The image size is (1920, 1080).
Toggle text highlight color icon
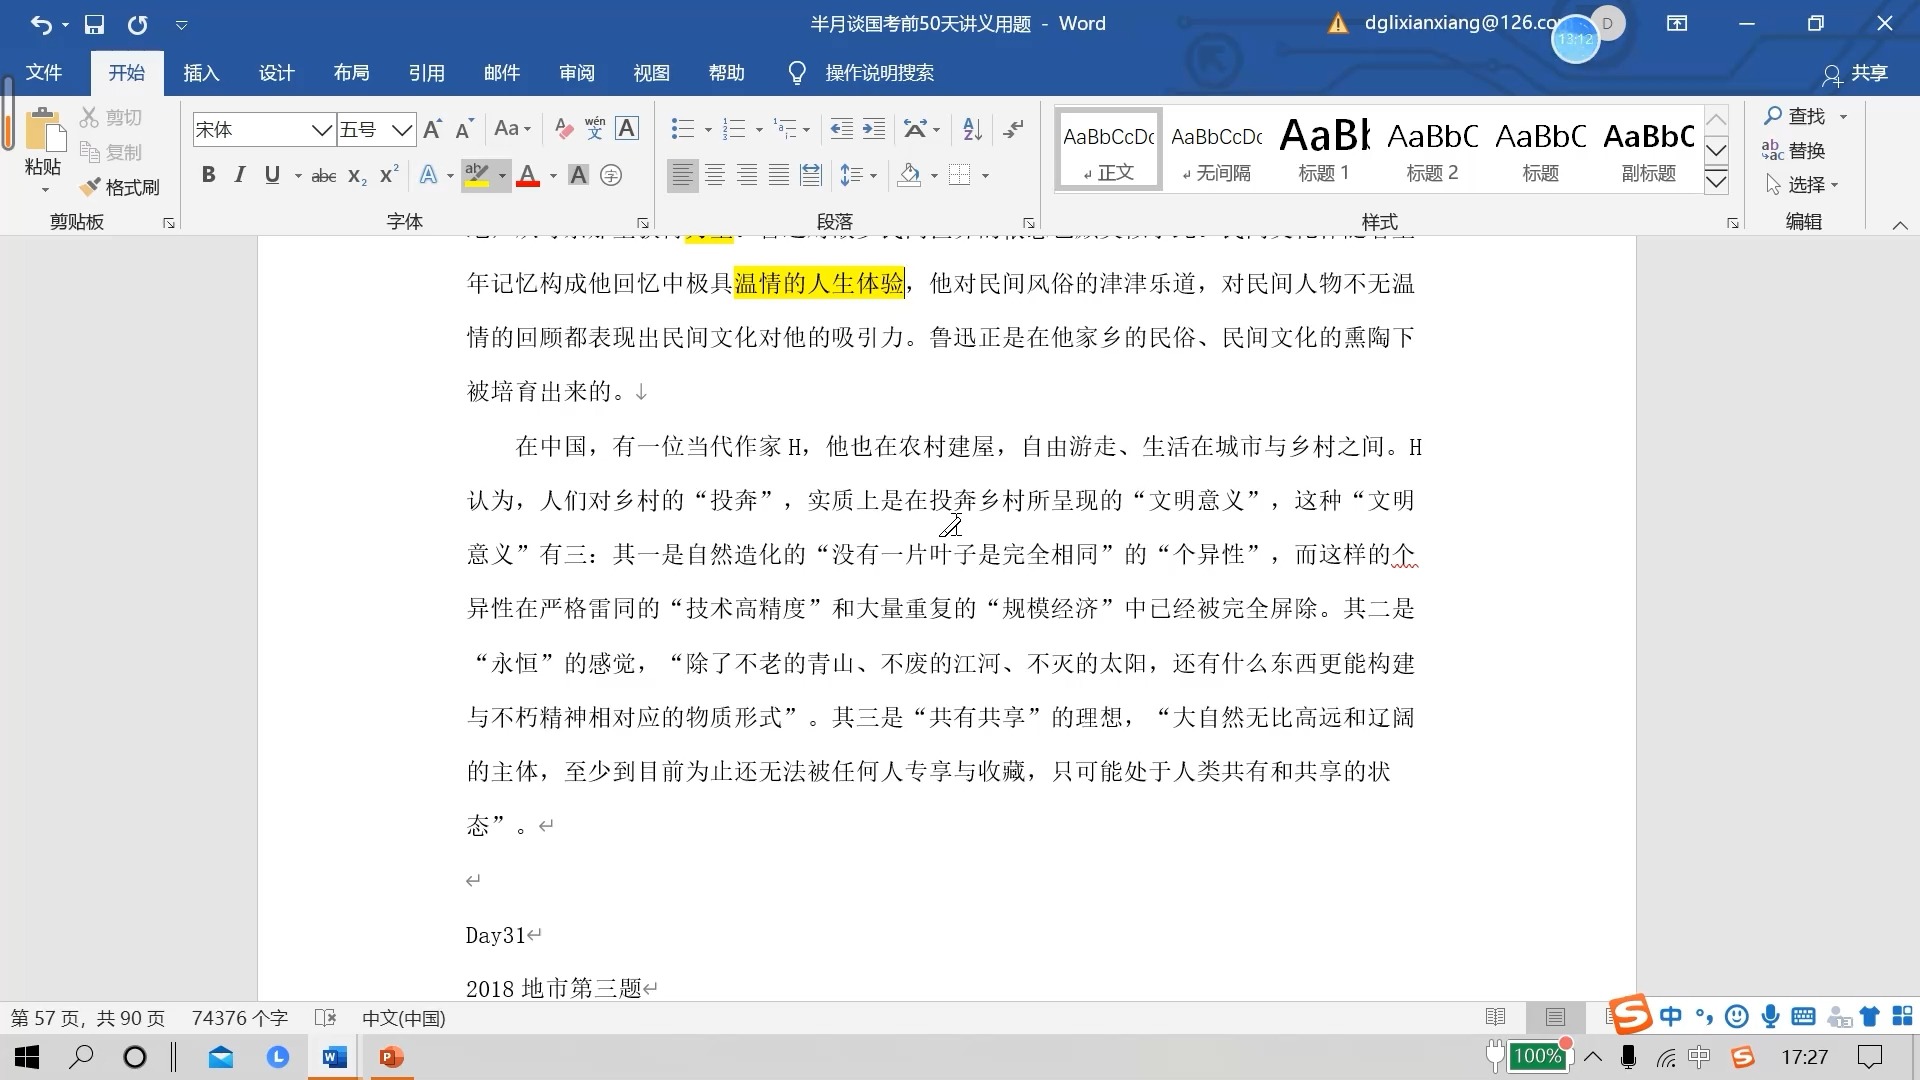tap(477, 174)
